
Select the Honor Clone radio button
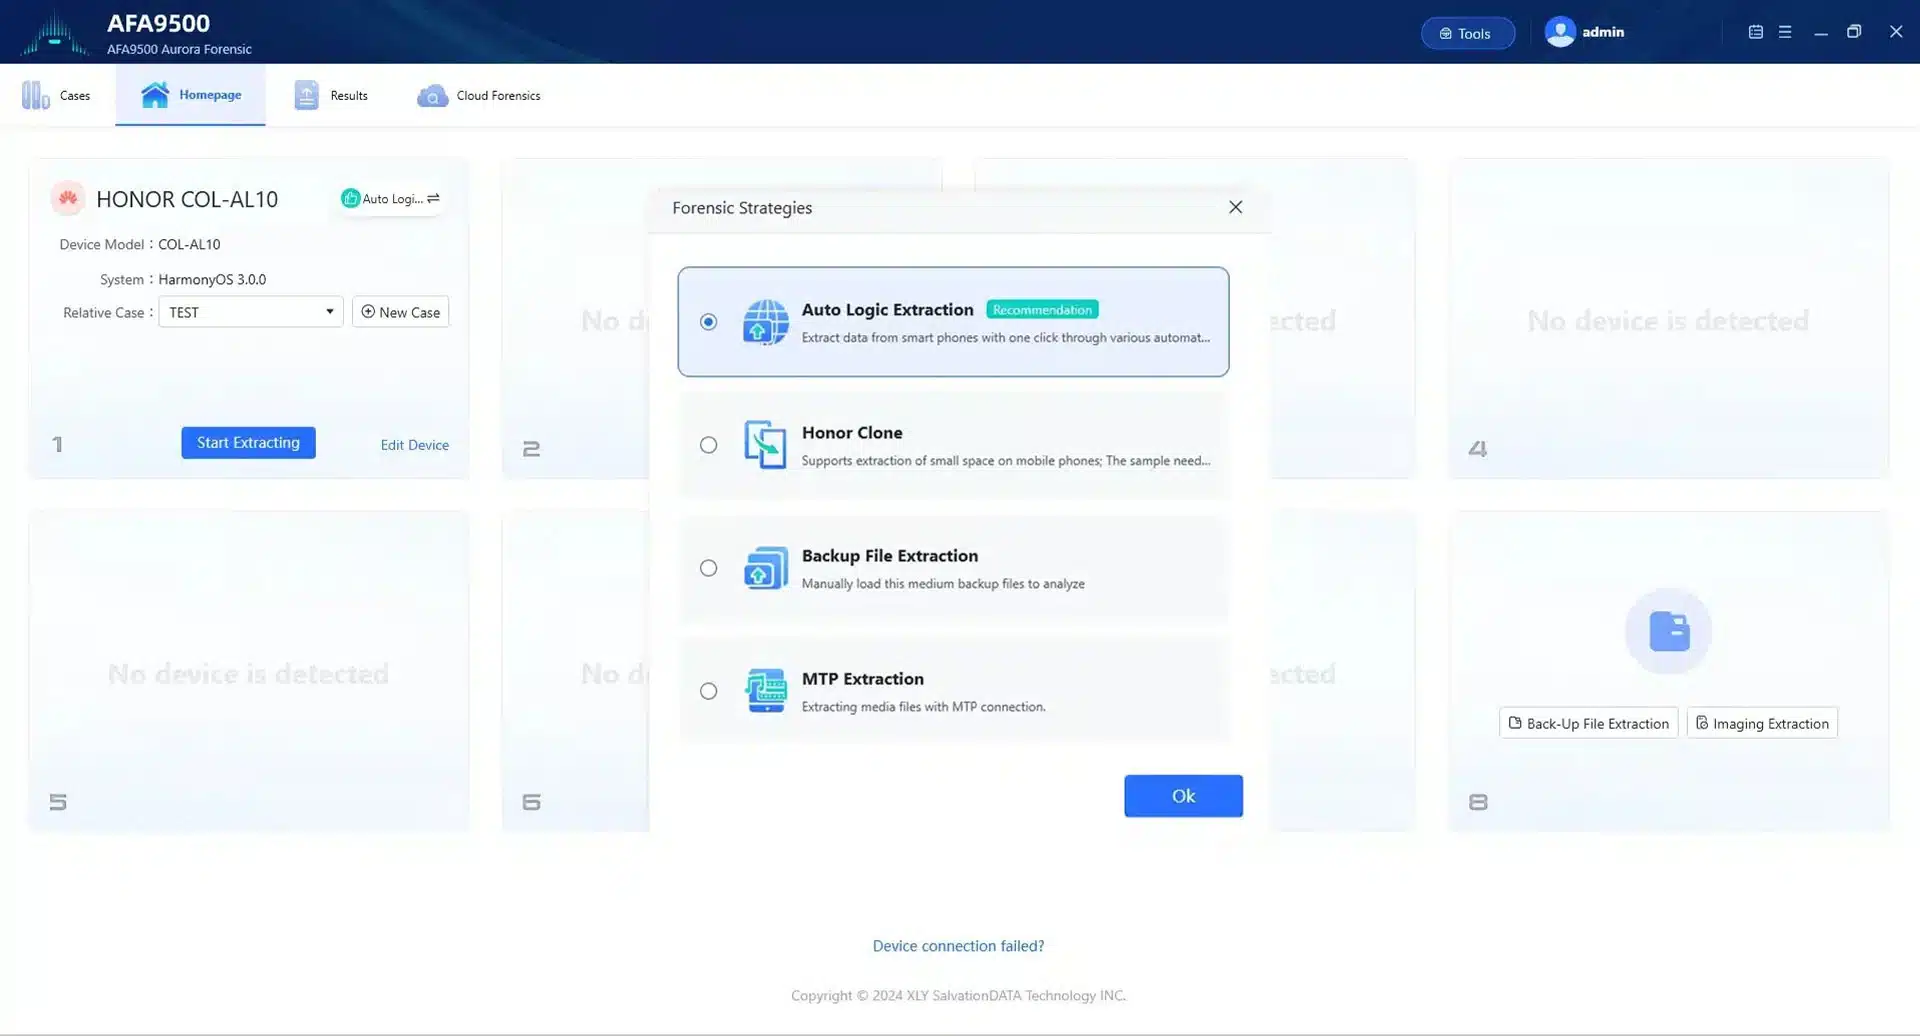[x=708, y=445]
